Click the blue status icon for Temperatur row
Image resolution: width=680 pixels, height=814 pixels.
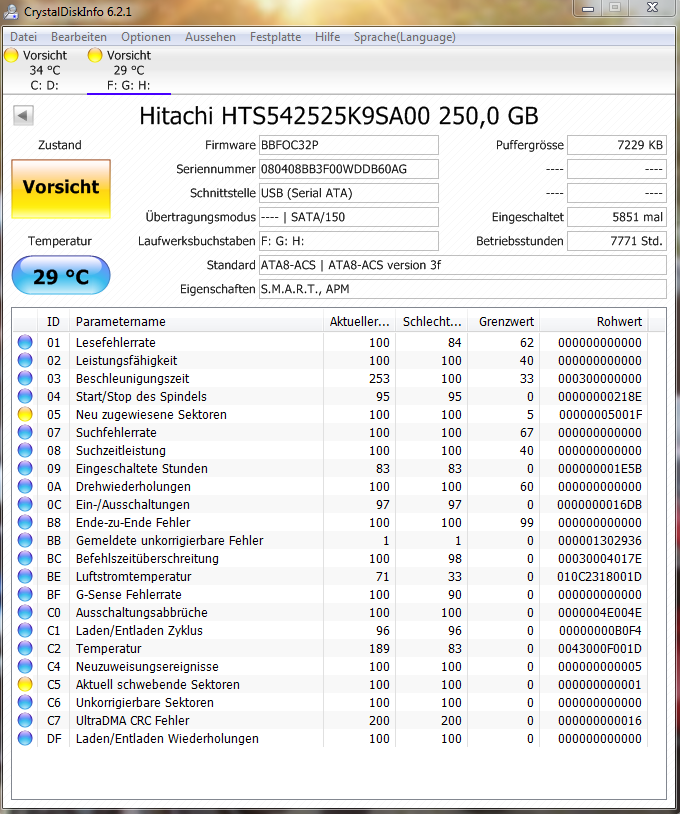25,648
